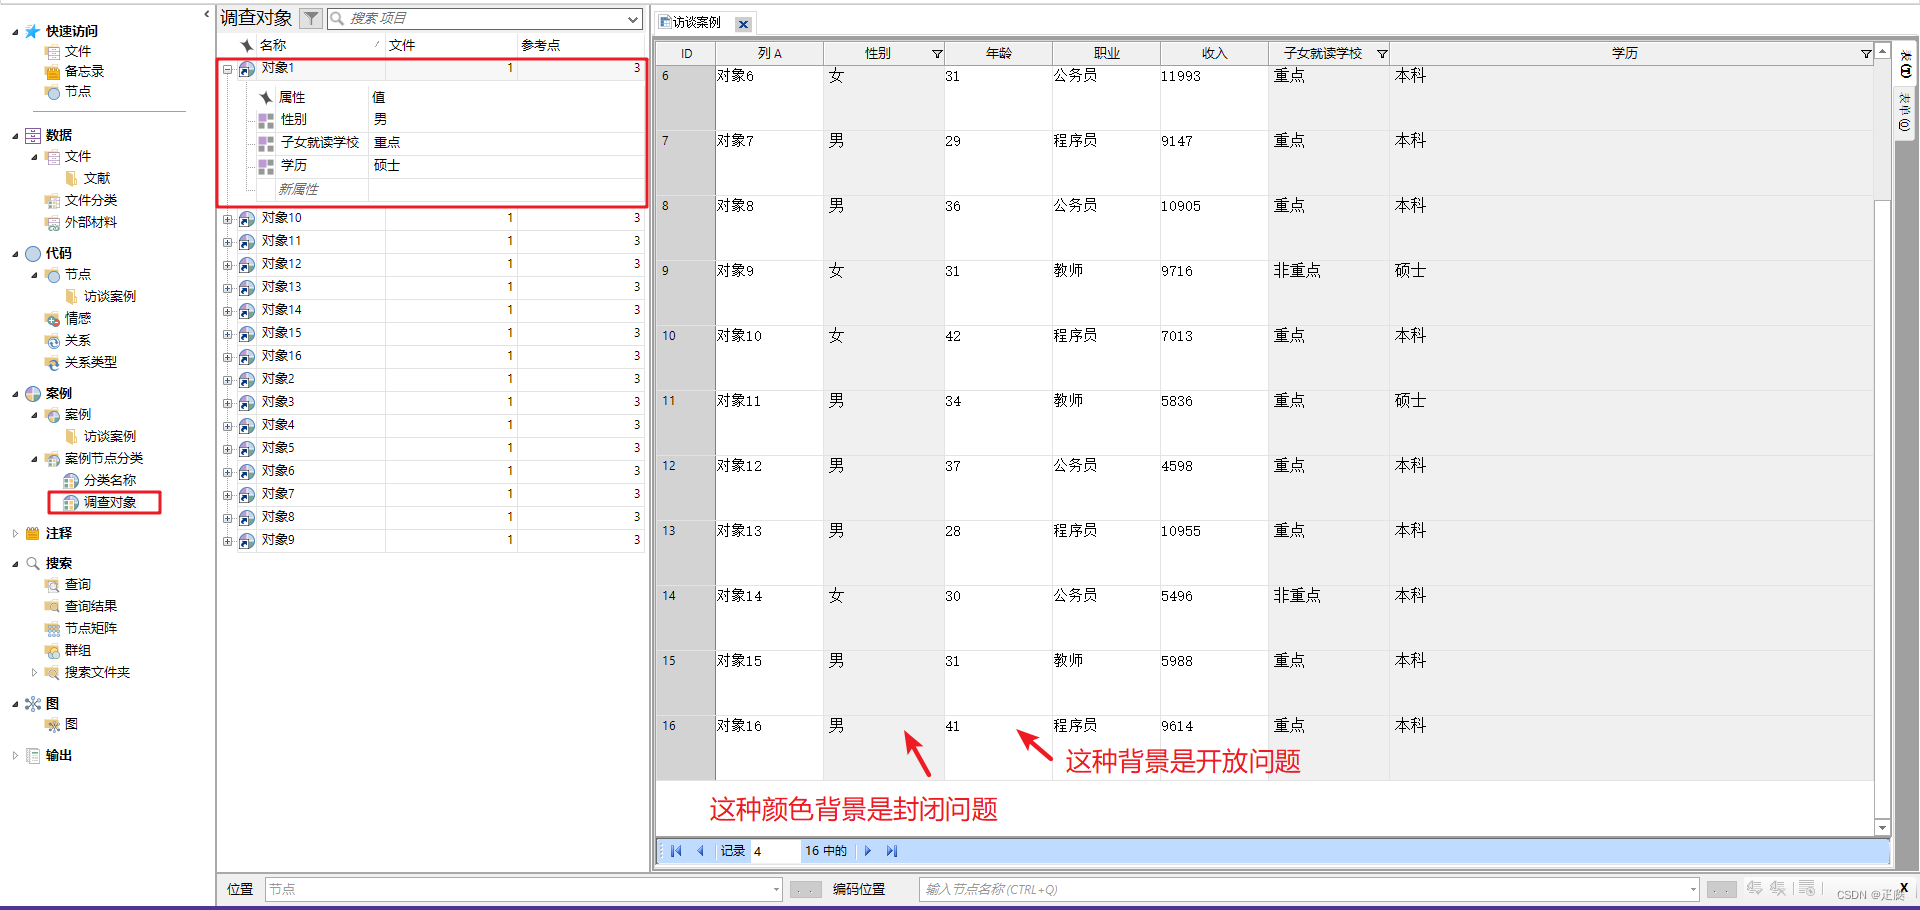Select 调查对象 case classification
1920x910 pixels.
pos(109,502)
